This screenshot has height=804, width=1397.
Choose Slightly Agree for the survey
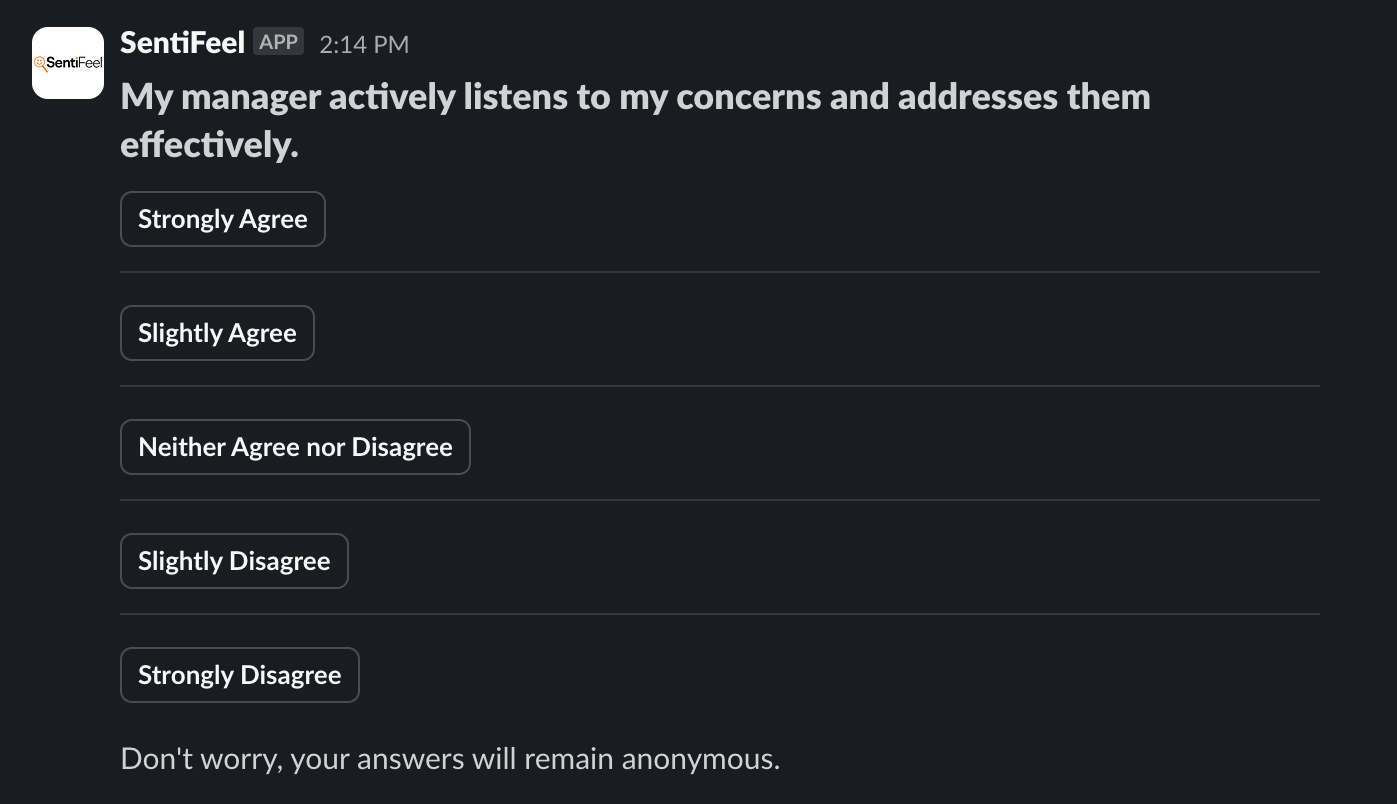coord(217,332)
